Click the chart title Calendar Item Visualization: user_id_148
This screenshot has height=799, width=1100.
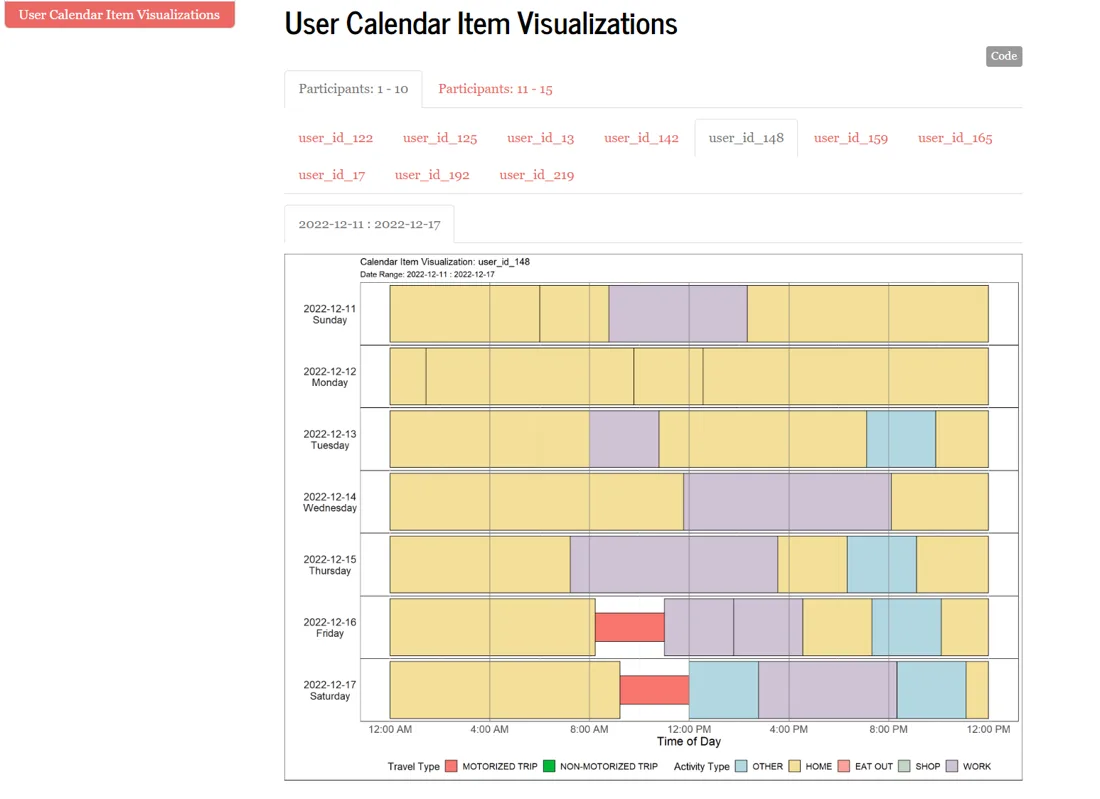pyautogui.click(x=445, y=262)
